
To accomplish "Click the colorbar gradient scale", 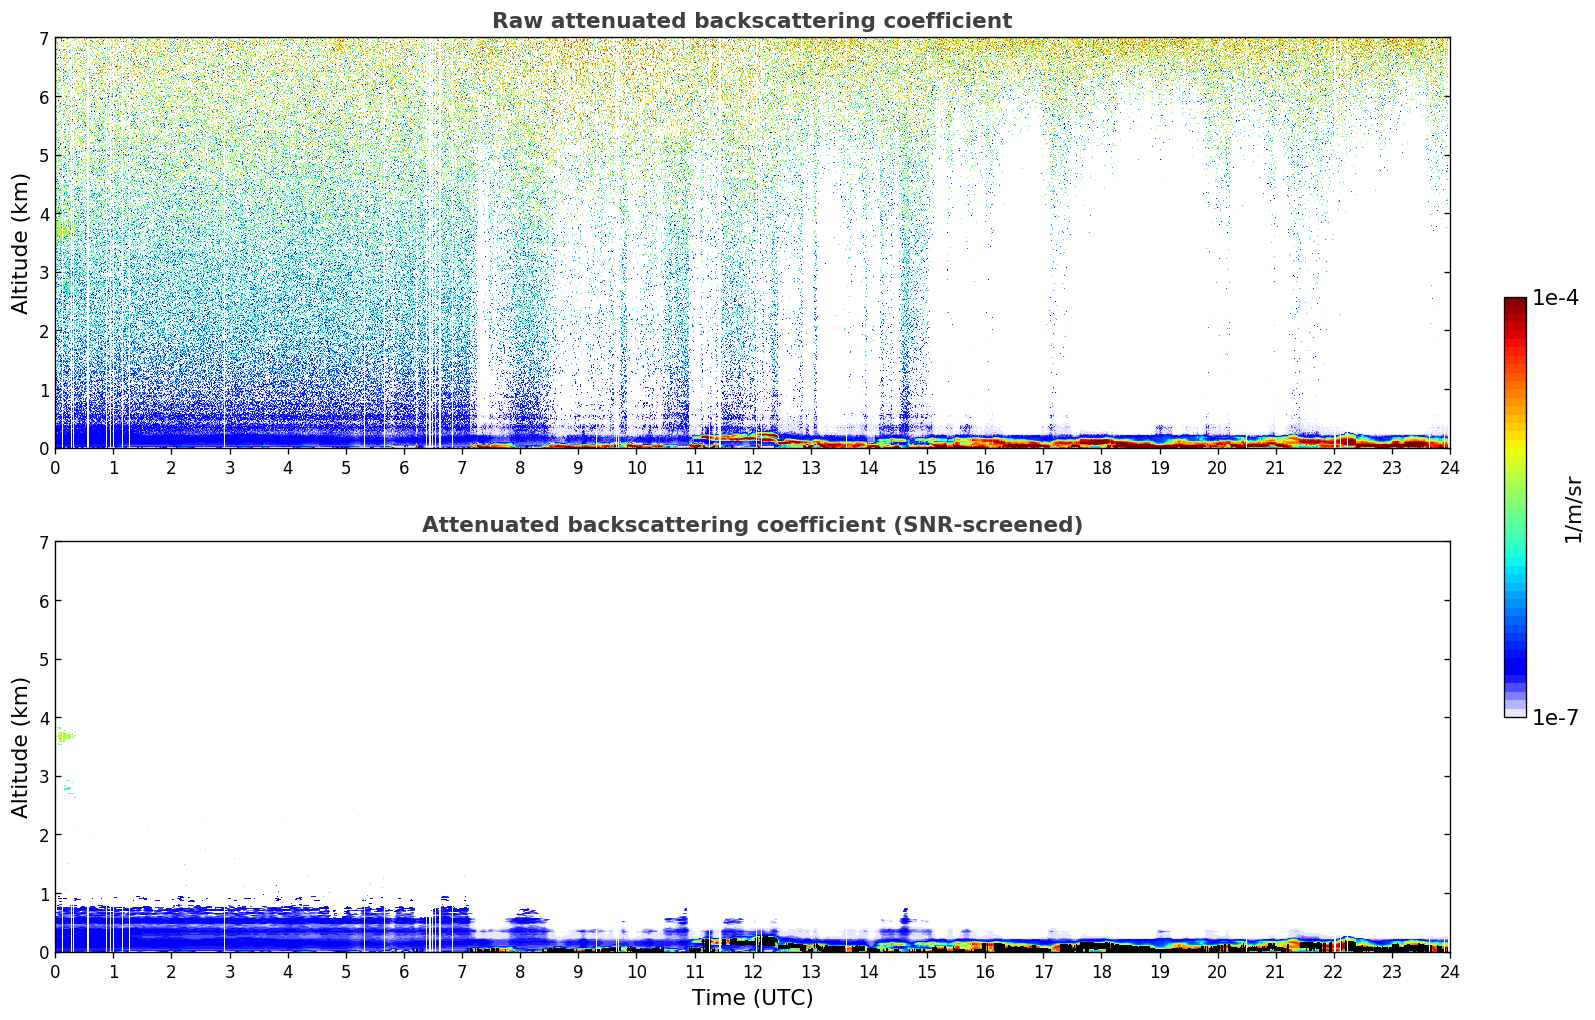I will click(x=1515, y=507).
